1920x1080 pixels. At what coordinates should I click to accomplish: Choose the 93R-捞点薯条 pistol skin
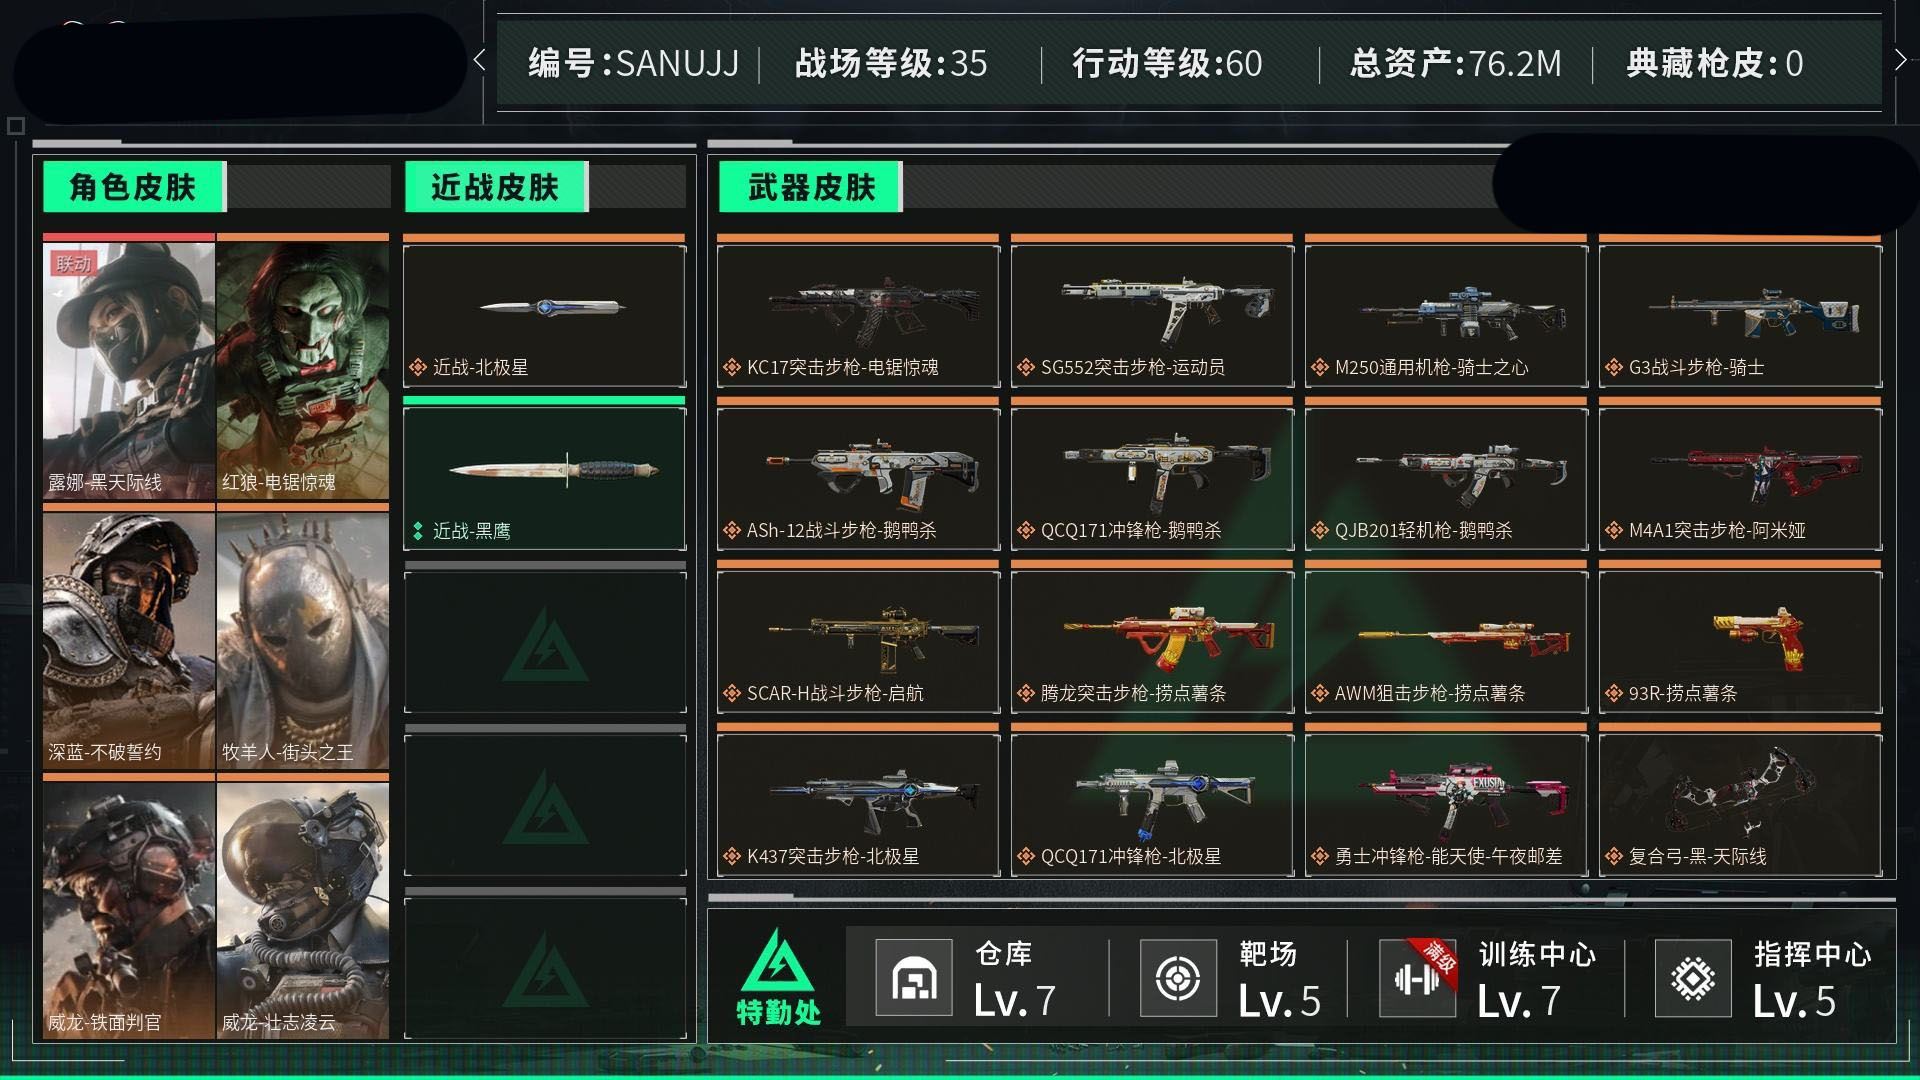pyautogui.click(x=1740, y=641)
